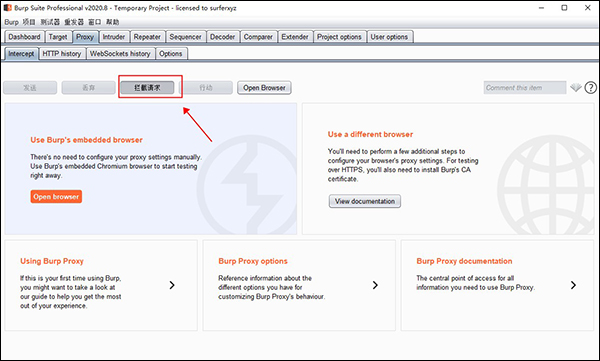Click the help question mark icon

[590, 88]
